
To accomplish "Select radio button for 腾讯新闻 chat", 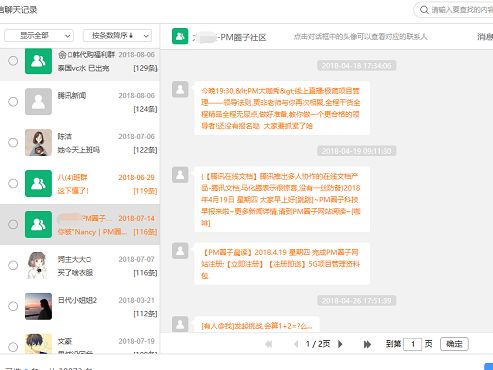I will coord(13,102).
